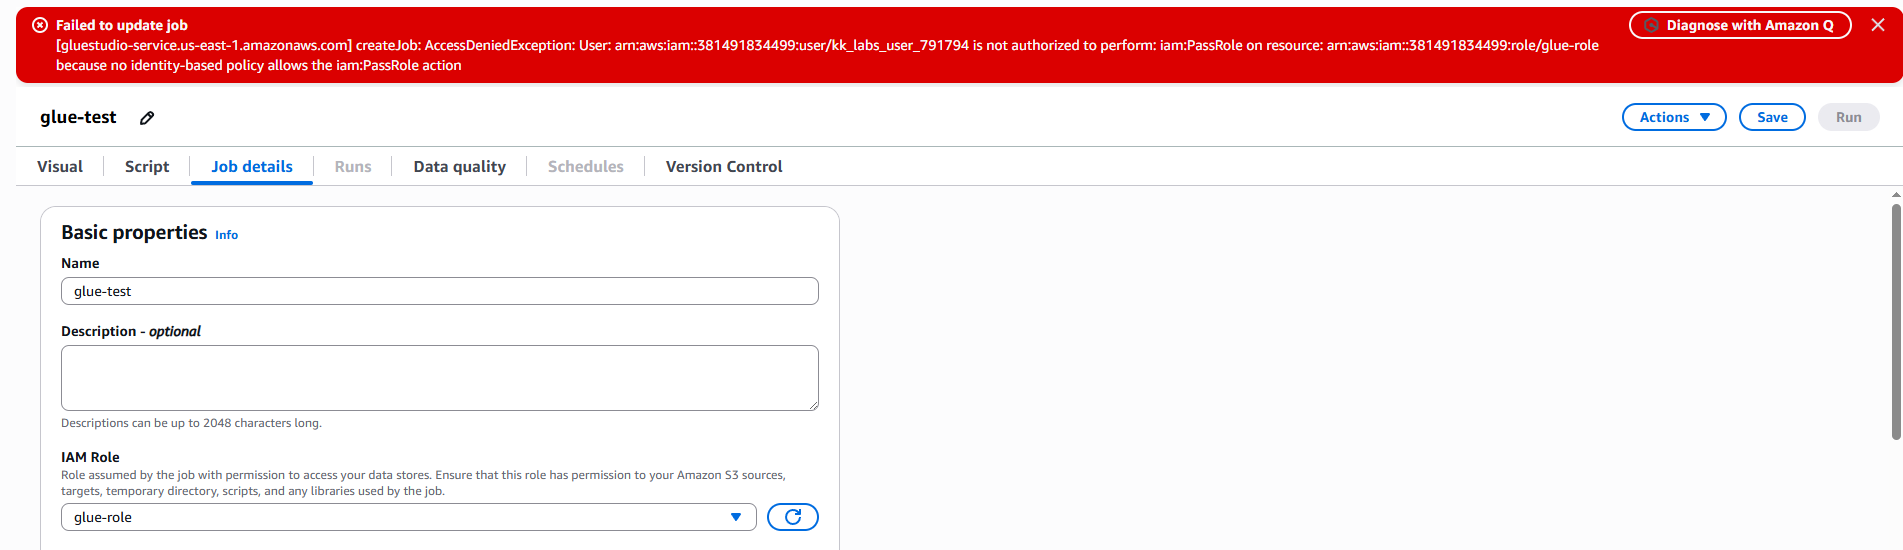The image size is (1903, 550).
Task: Select the Job details tab
Action: coord(252,167)
